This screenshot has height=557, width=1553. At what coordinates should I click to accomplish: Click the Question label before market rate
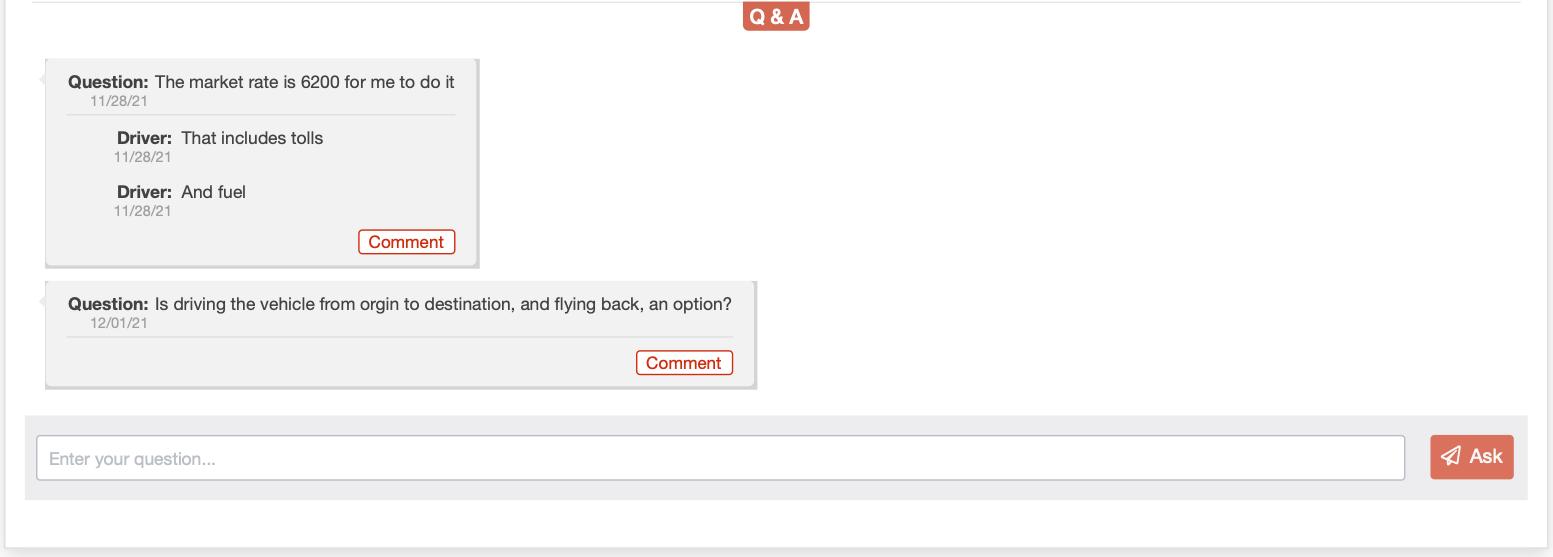pyautogui.click(x=108, y=82)
